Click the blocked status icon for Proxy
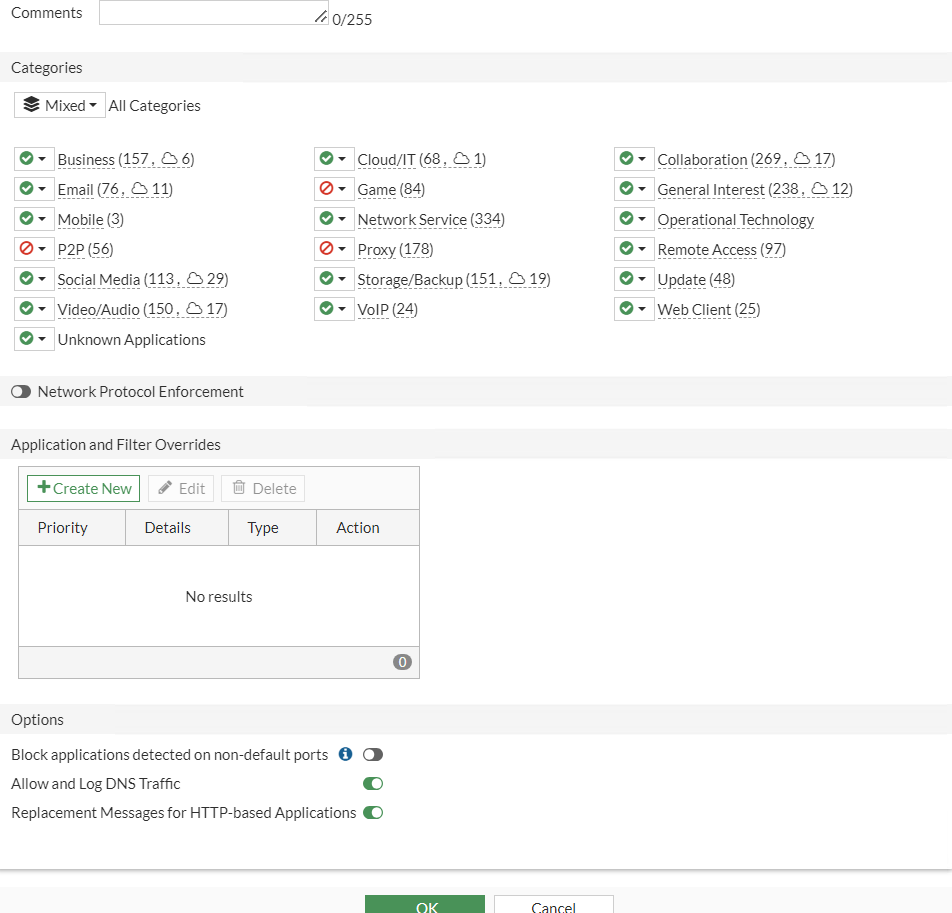The width and height of the screenshot is (952, 913). [326, 249]
